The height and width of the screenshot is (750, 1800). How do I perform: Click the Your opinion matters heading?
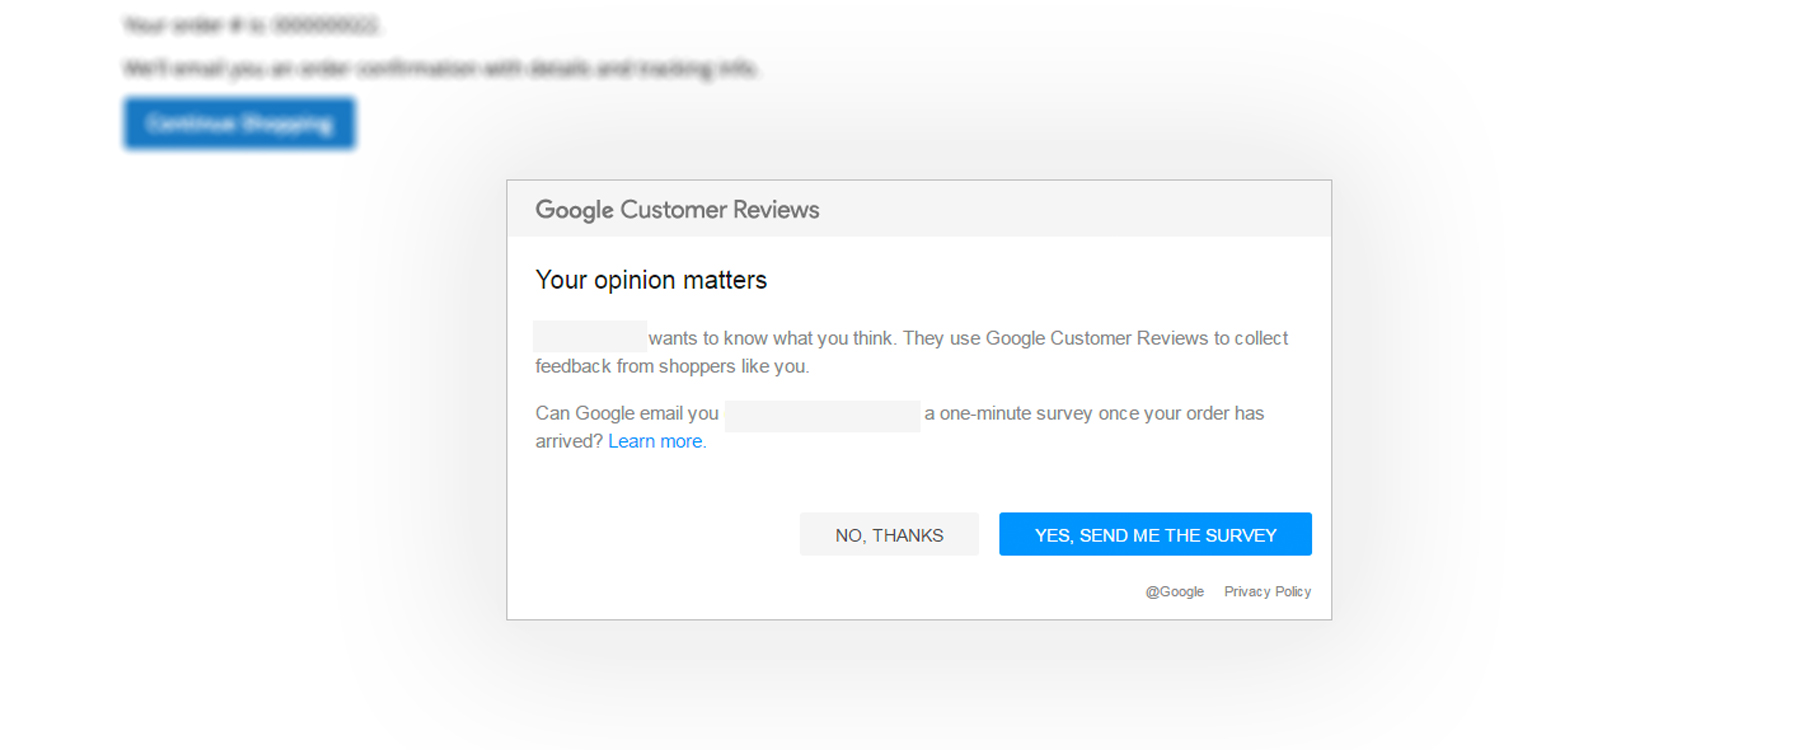click(651, 280)
